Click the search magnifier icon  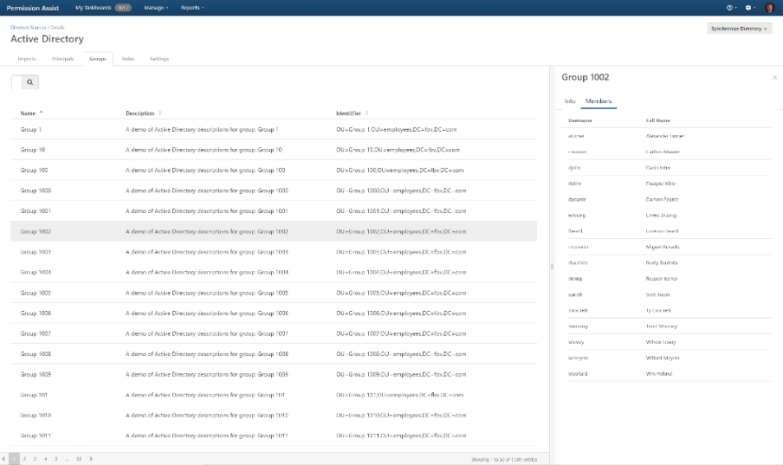click(30, 83)
